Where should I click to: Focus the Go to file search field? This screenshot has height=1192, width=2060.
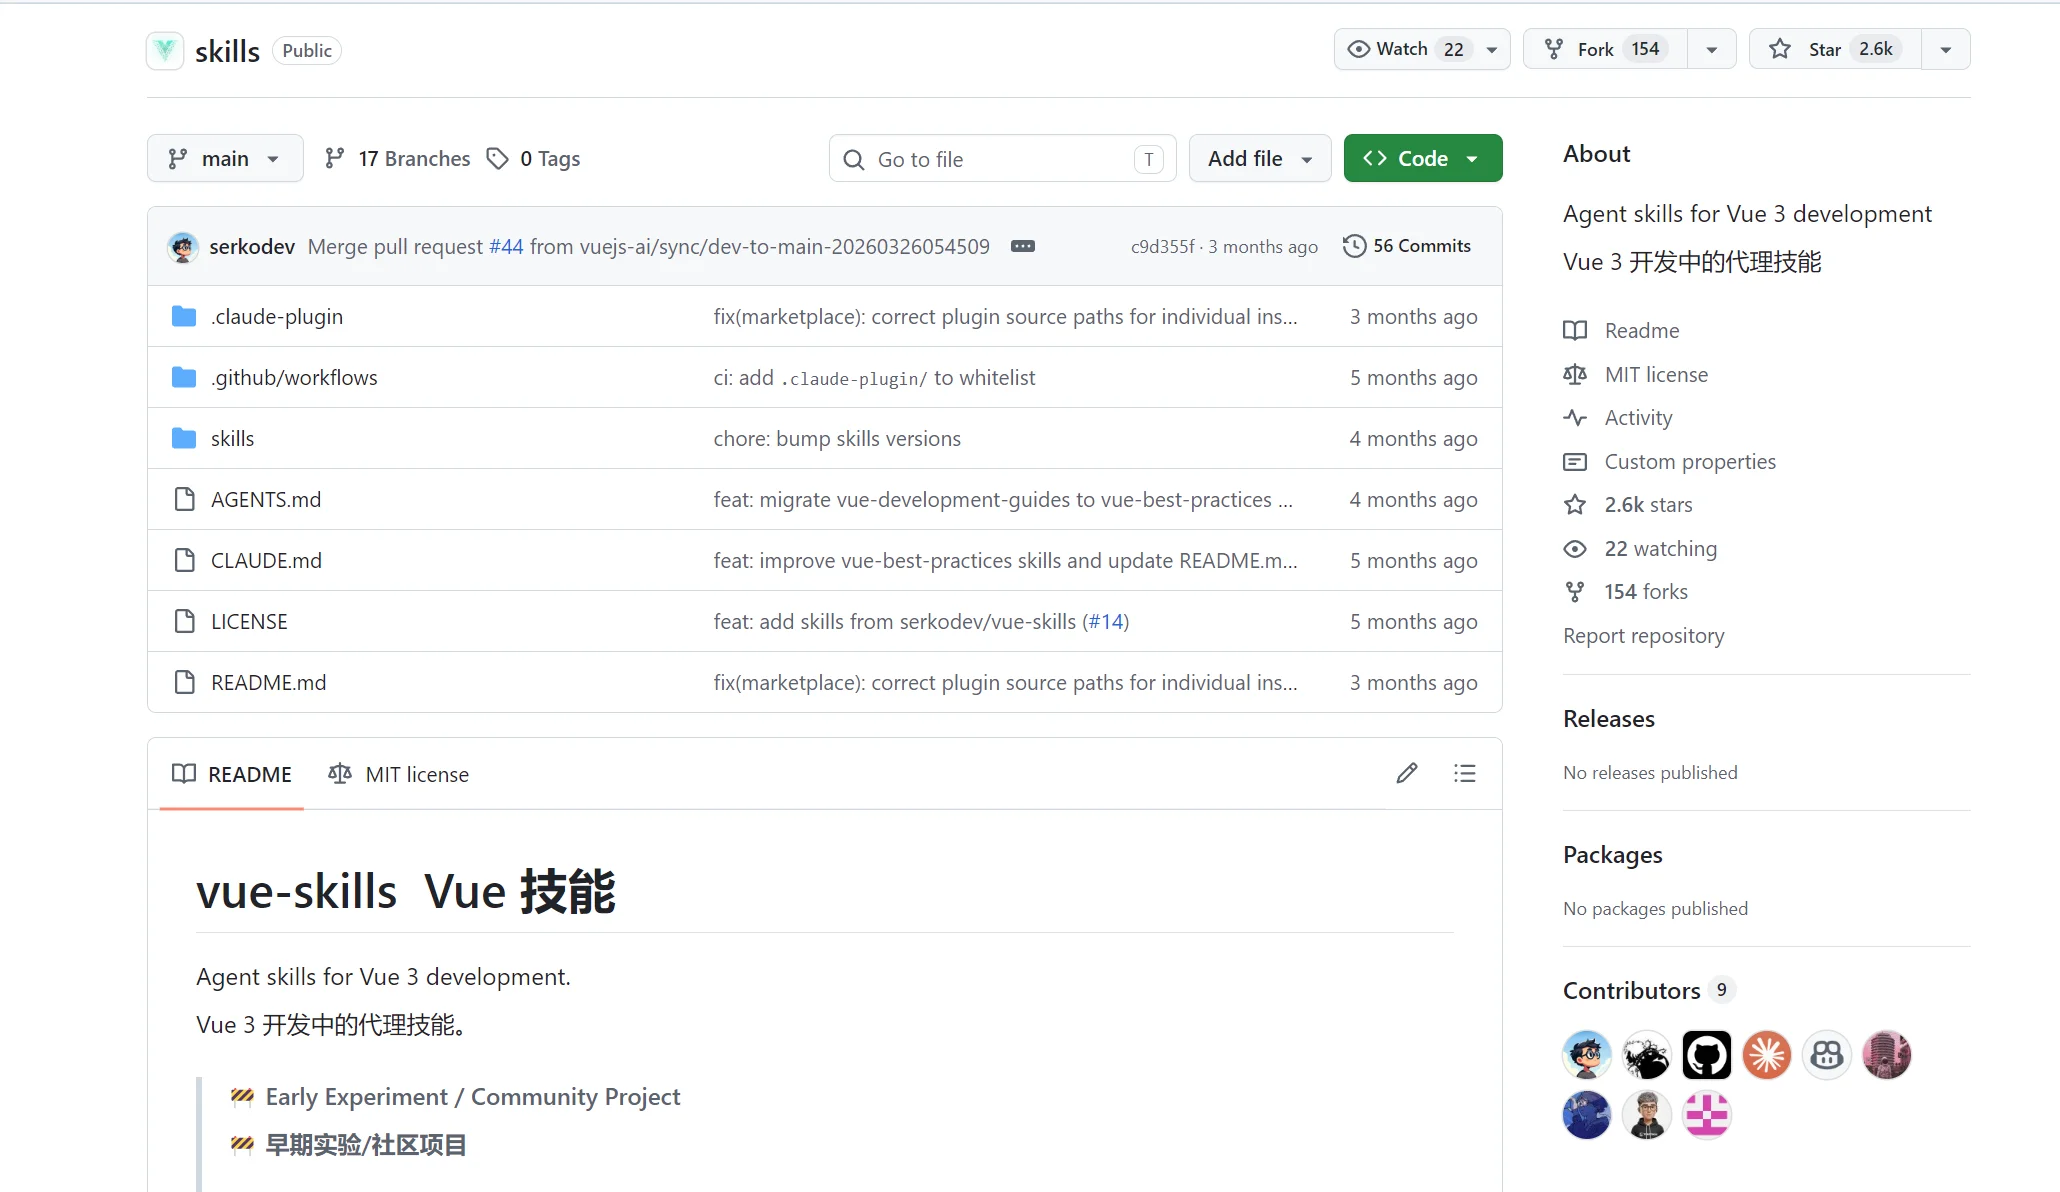(x=1002, y=159)
